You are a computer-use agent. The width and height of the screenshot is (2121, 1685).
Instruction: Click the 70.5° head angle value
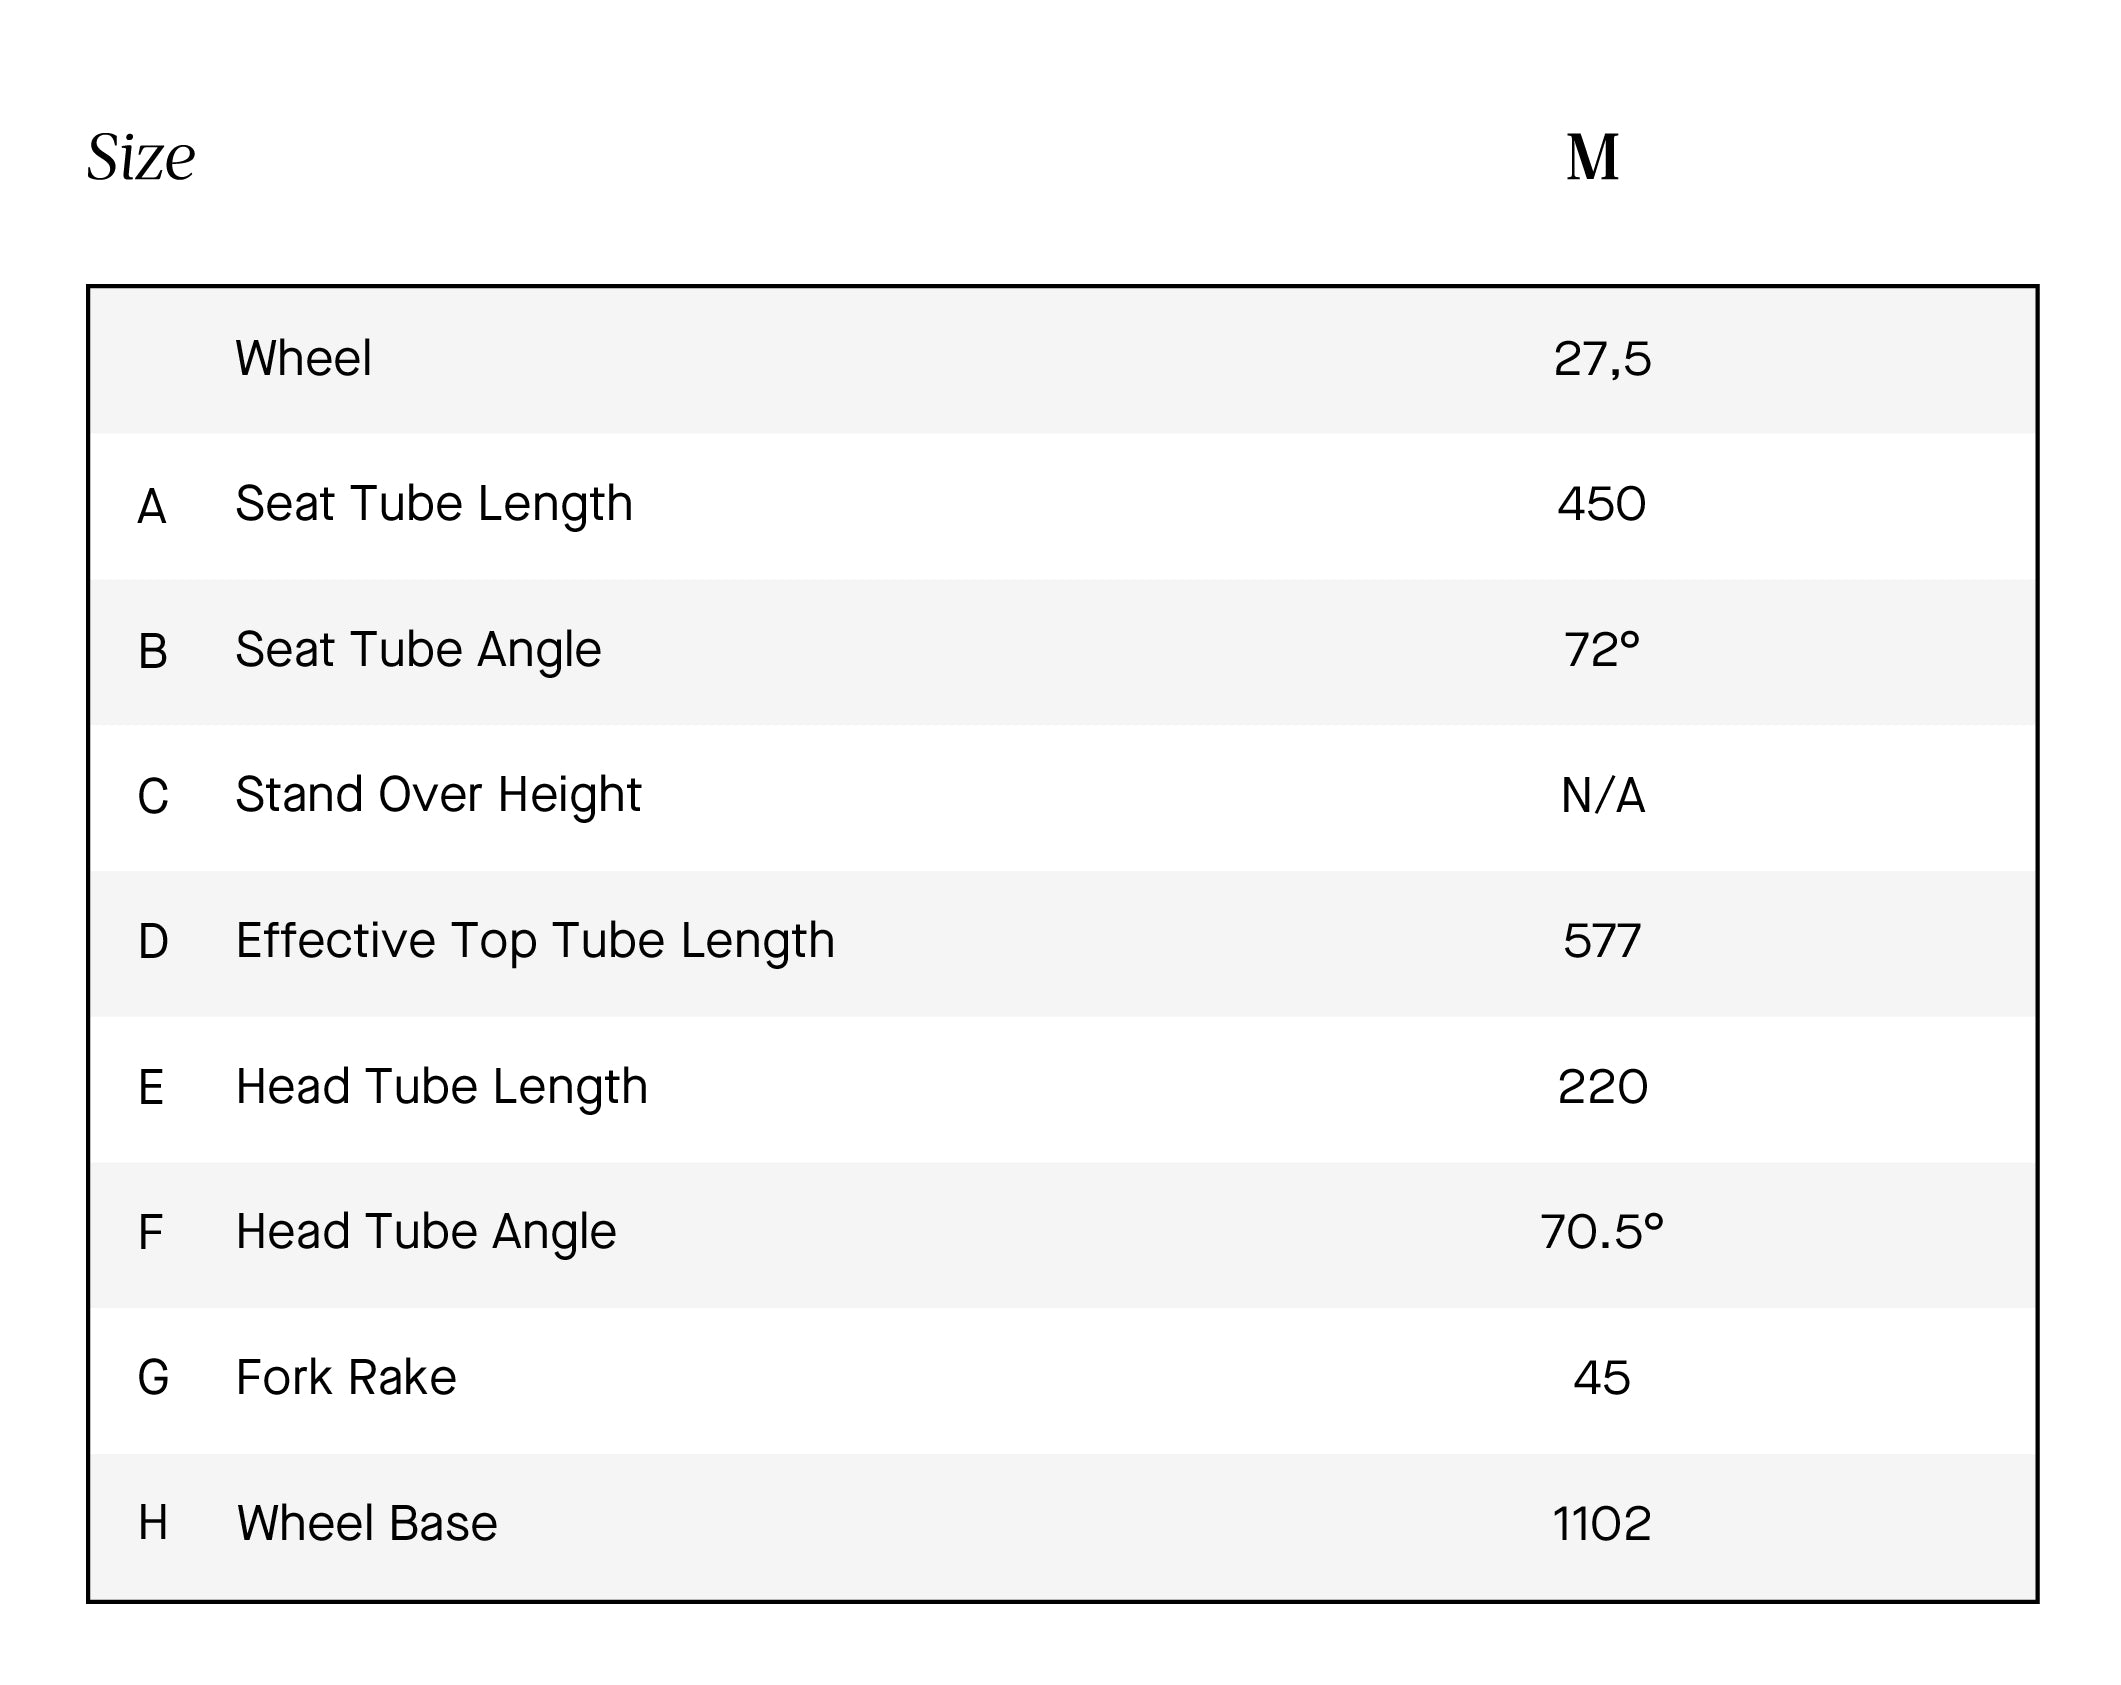tap(1602, 1232)
